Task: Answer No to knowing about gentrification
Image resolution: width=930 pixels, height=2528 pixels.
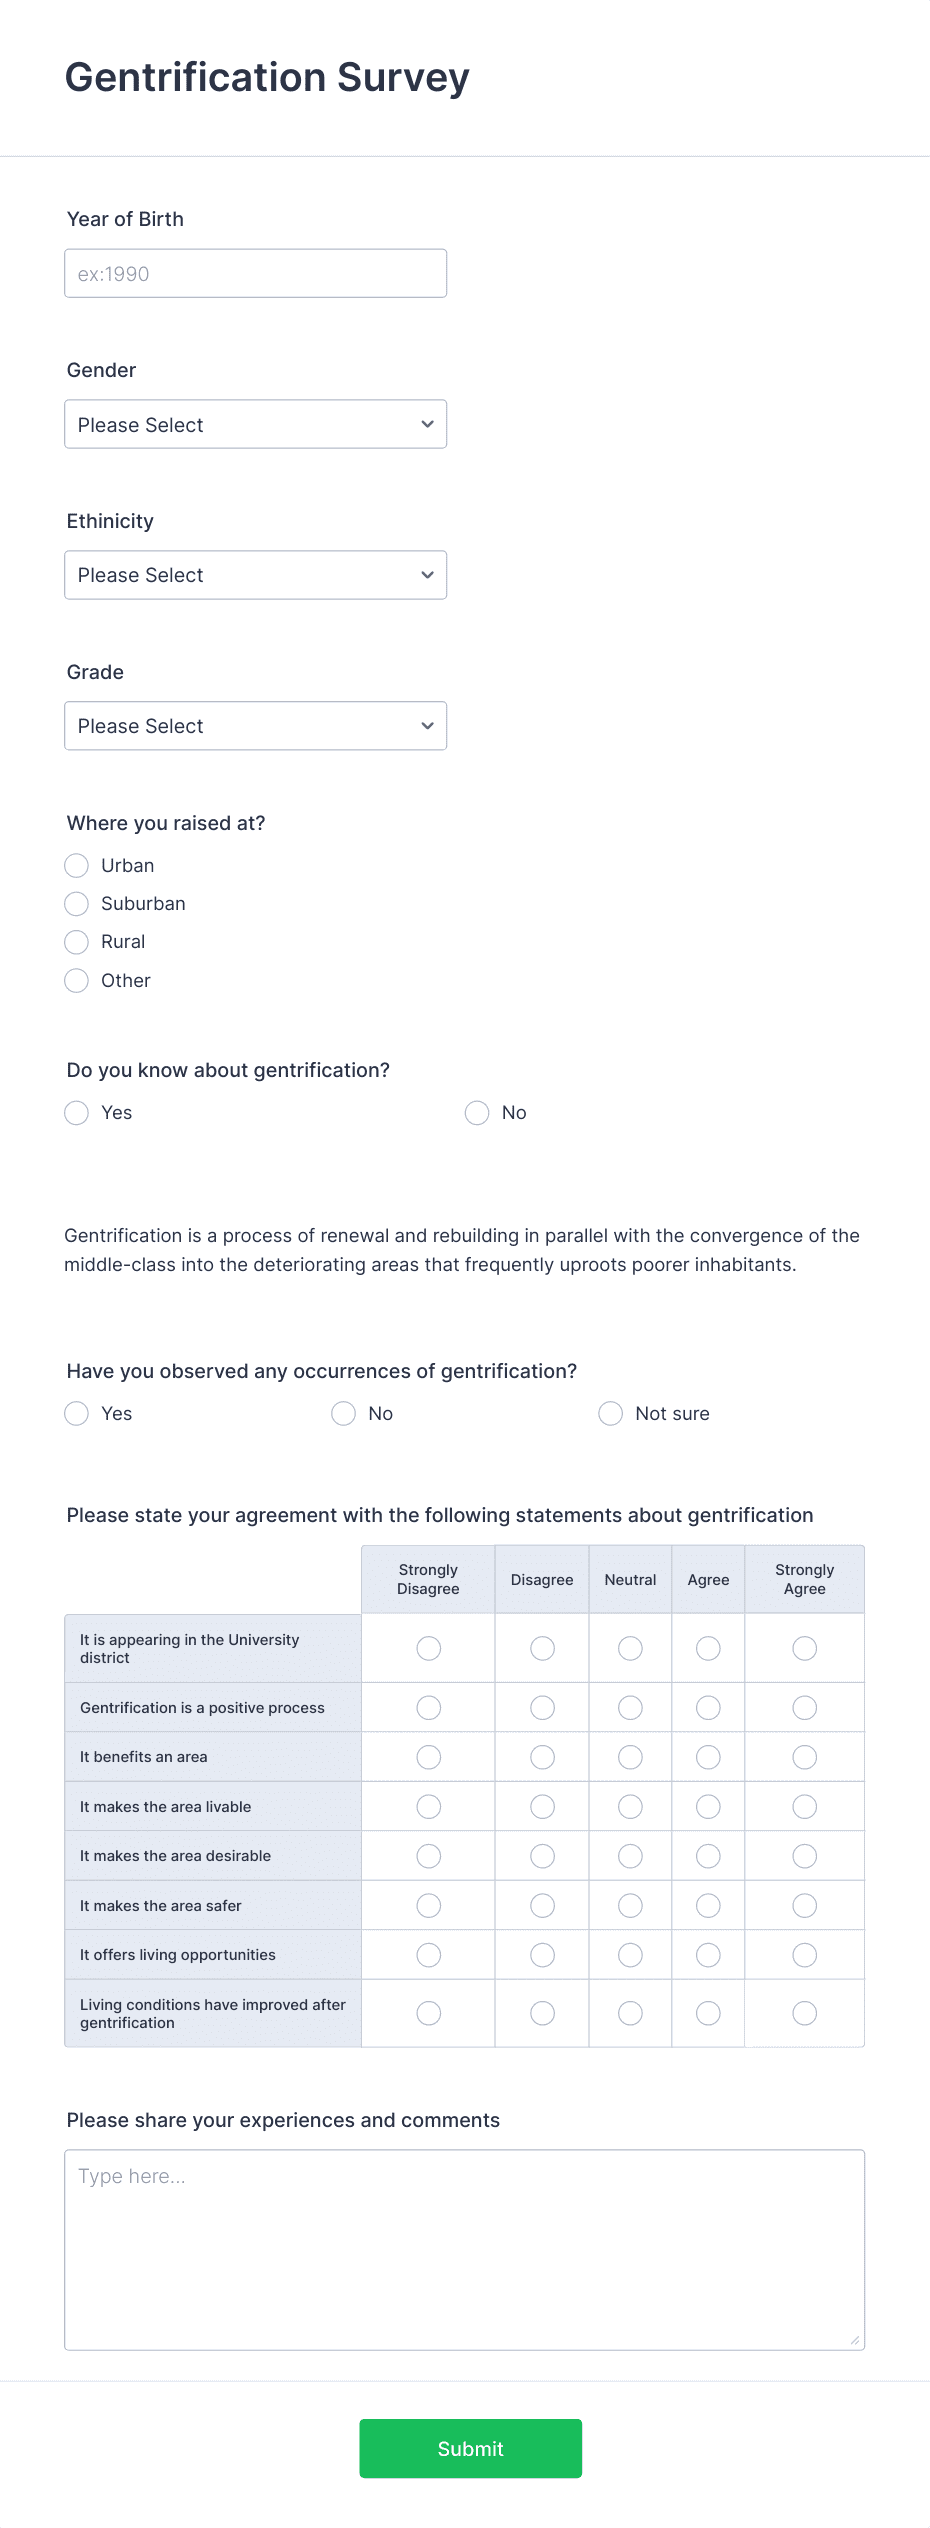Action: pos(477,1113)
